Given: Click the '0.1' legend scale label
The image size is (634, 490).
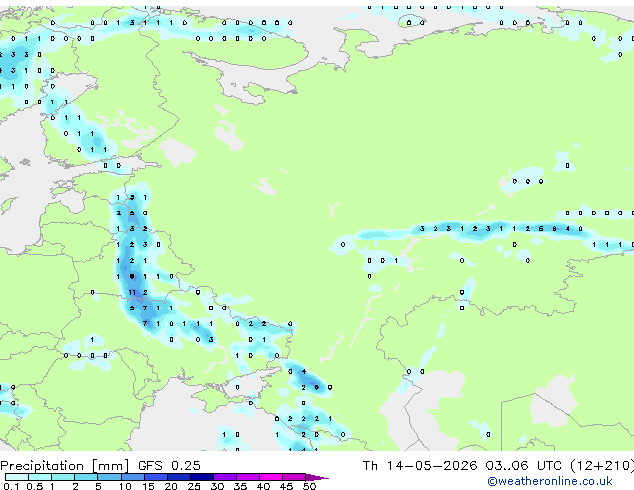Looking at the screenshot, I should coord(11,486).
